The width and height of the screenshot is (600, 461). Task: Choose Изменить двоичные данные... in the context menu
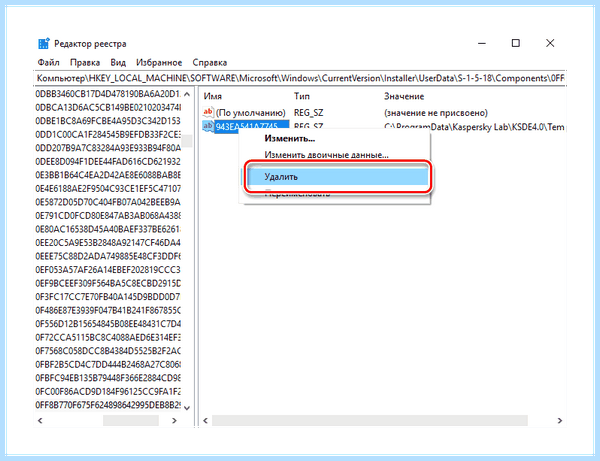point(326,155)
